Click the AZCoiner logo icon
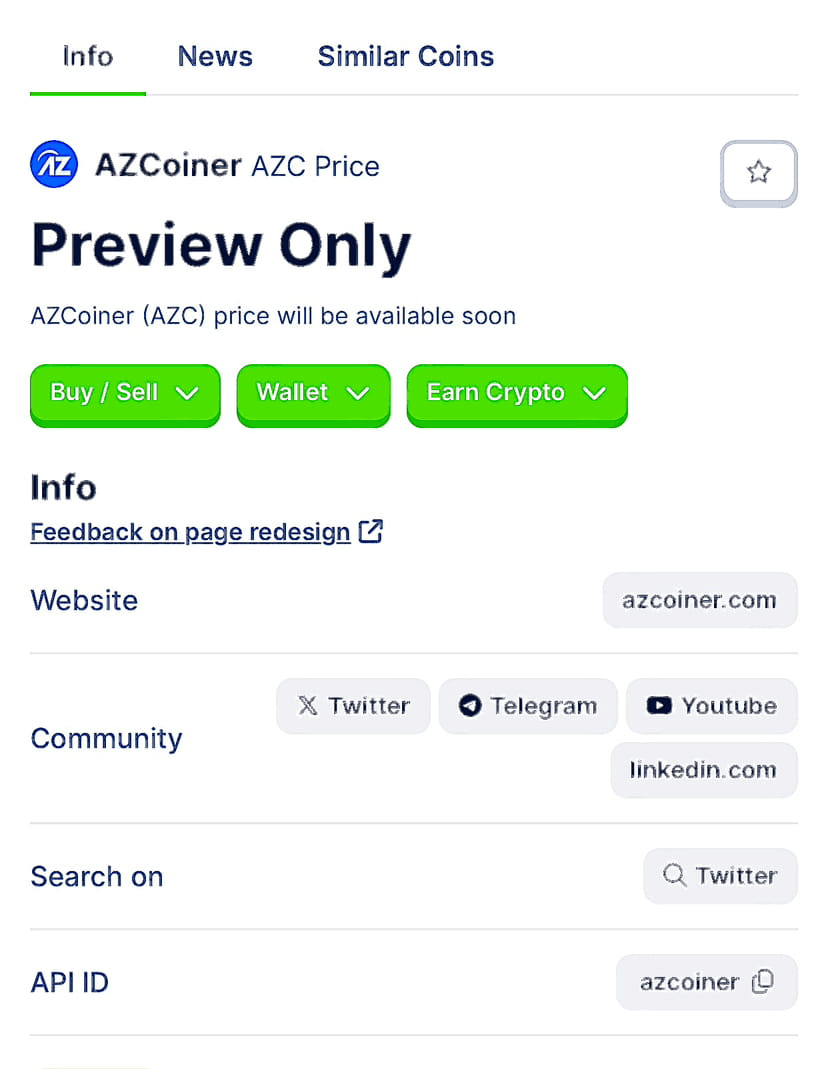Screen dimensions: 828x1069 click(54, 165)
